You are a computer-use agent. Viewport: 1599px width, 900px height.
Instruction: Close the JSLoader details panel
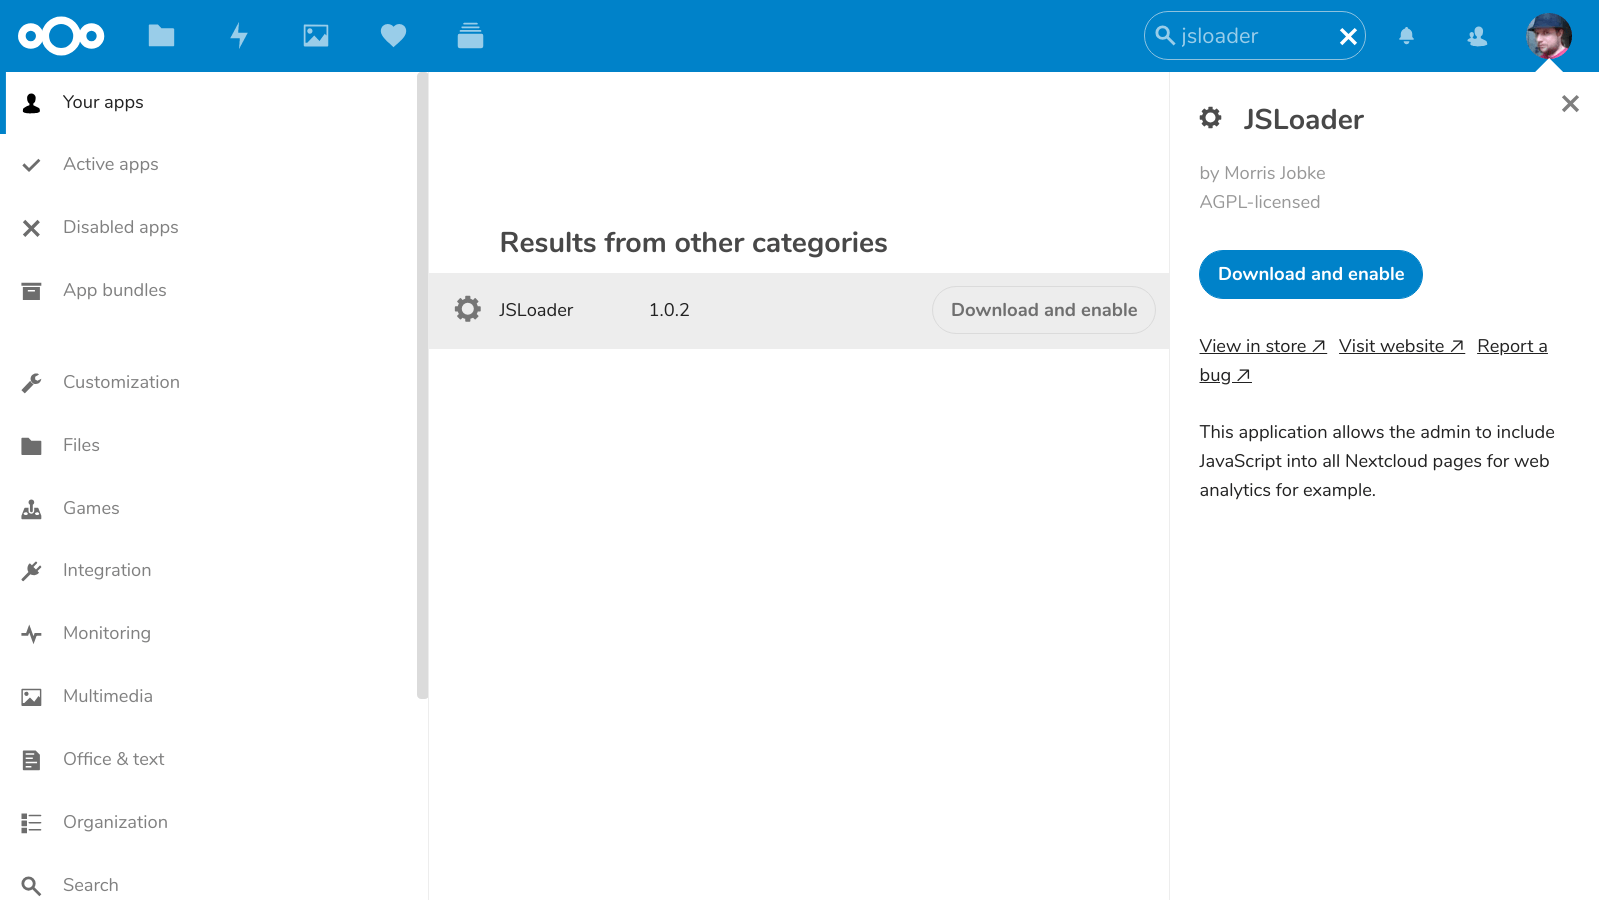coord(1570,103)
